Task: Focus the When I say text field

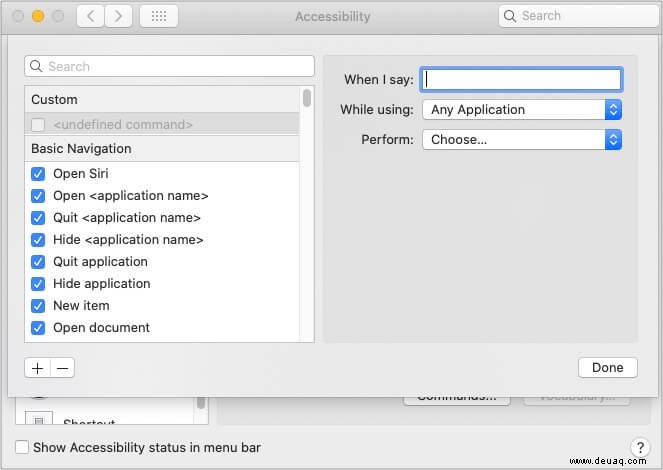Action: (x=521, y=79)
